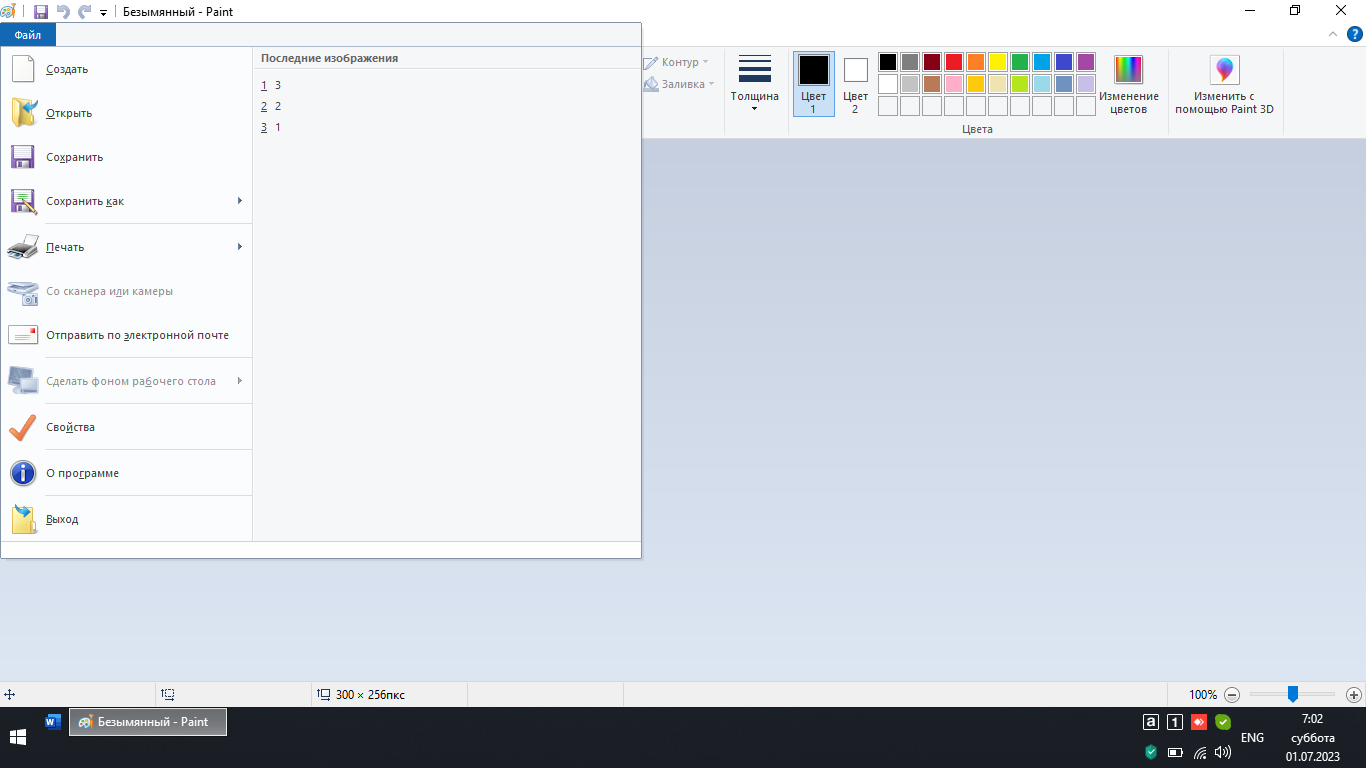Viewport: 1366px width, 768px height.
Task: Click the Открыть folder icon
Action: (x=23, y=113)
